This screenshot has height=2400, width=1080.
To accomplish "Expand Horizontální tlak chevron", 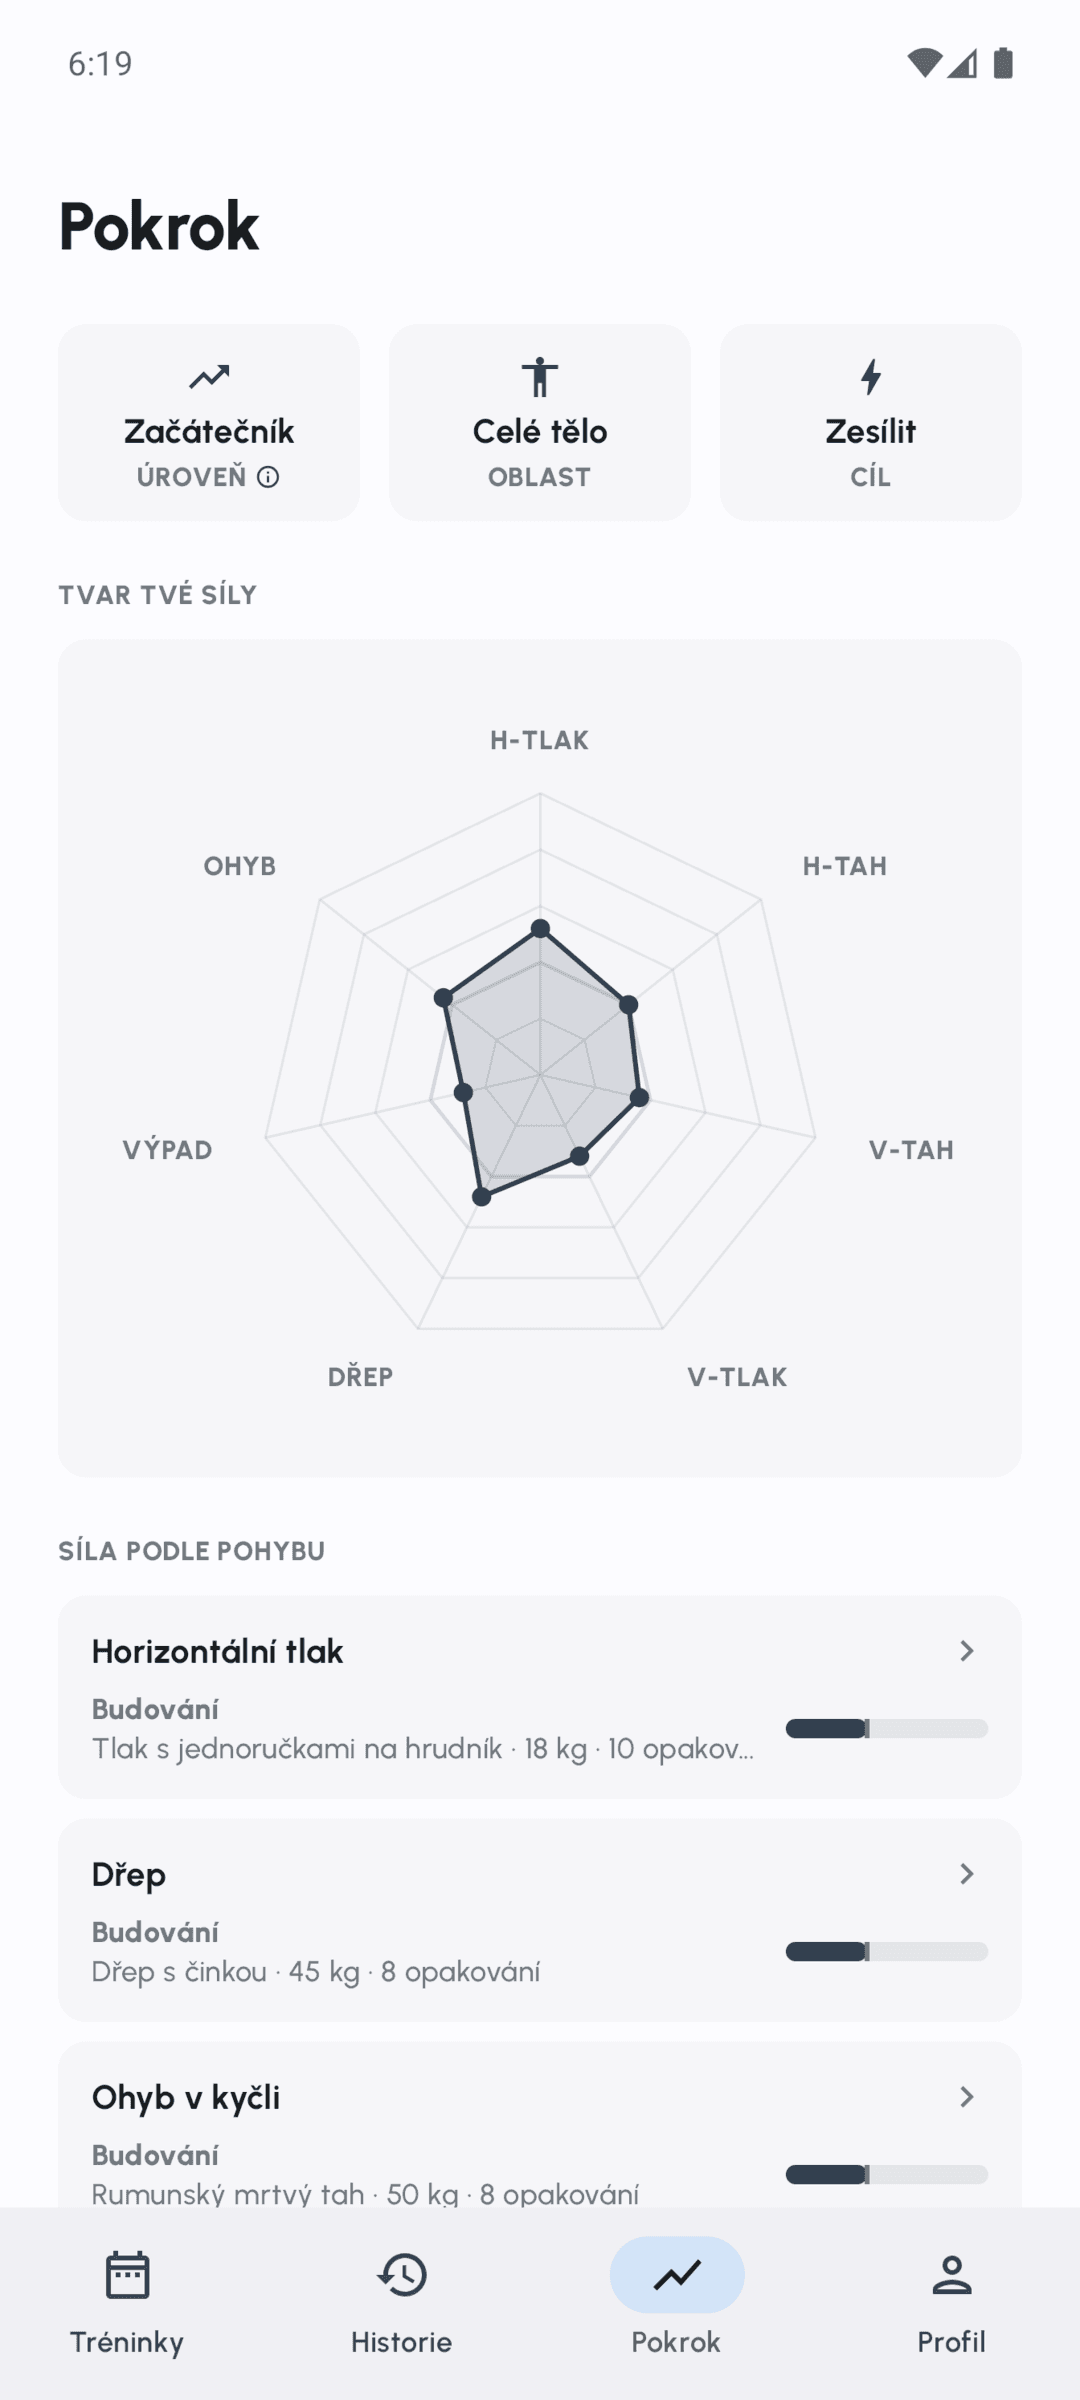I will 966,1651.
